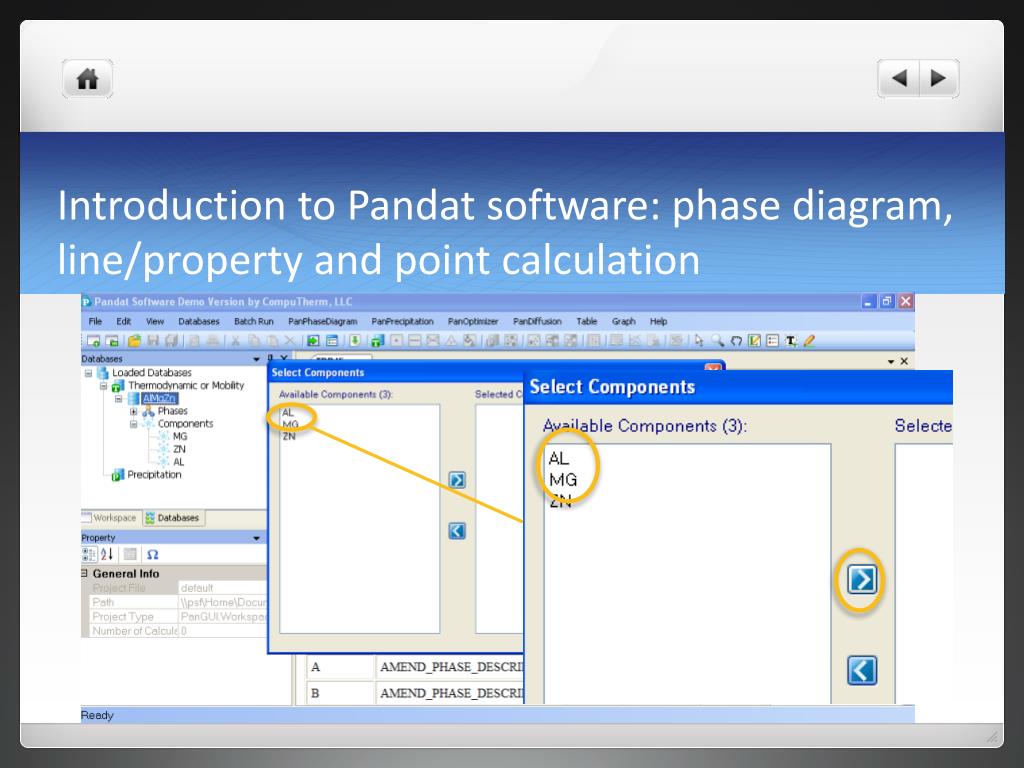Screen dimensions: 1024x768
Task: Click the property pages grid icon
Action: coord(131,554)
